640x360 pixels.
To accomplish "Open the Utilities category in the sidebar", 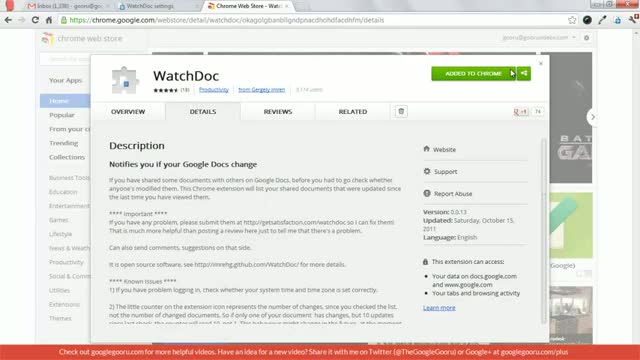I will 60,290.
